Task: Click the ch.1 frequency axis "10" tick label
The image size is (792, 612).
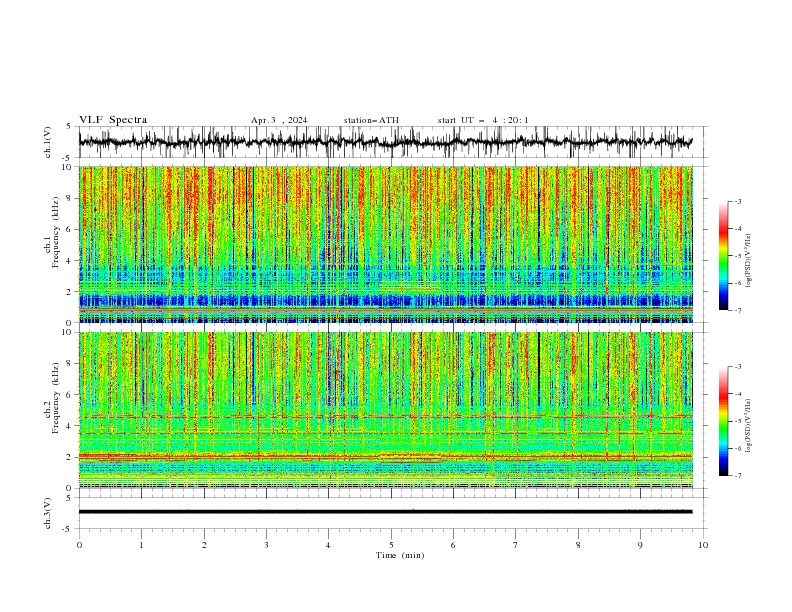Action: (x=69, y=167)
